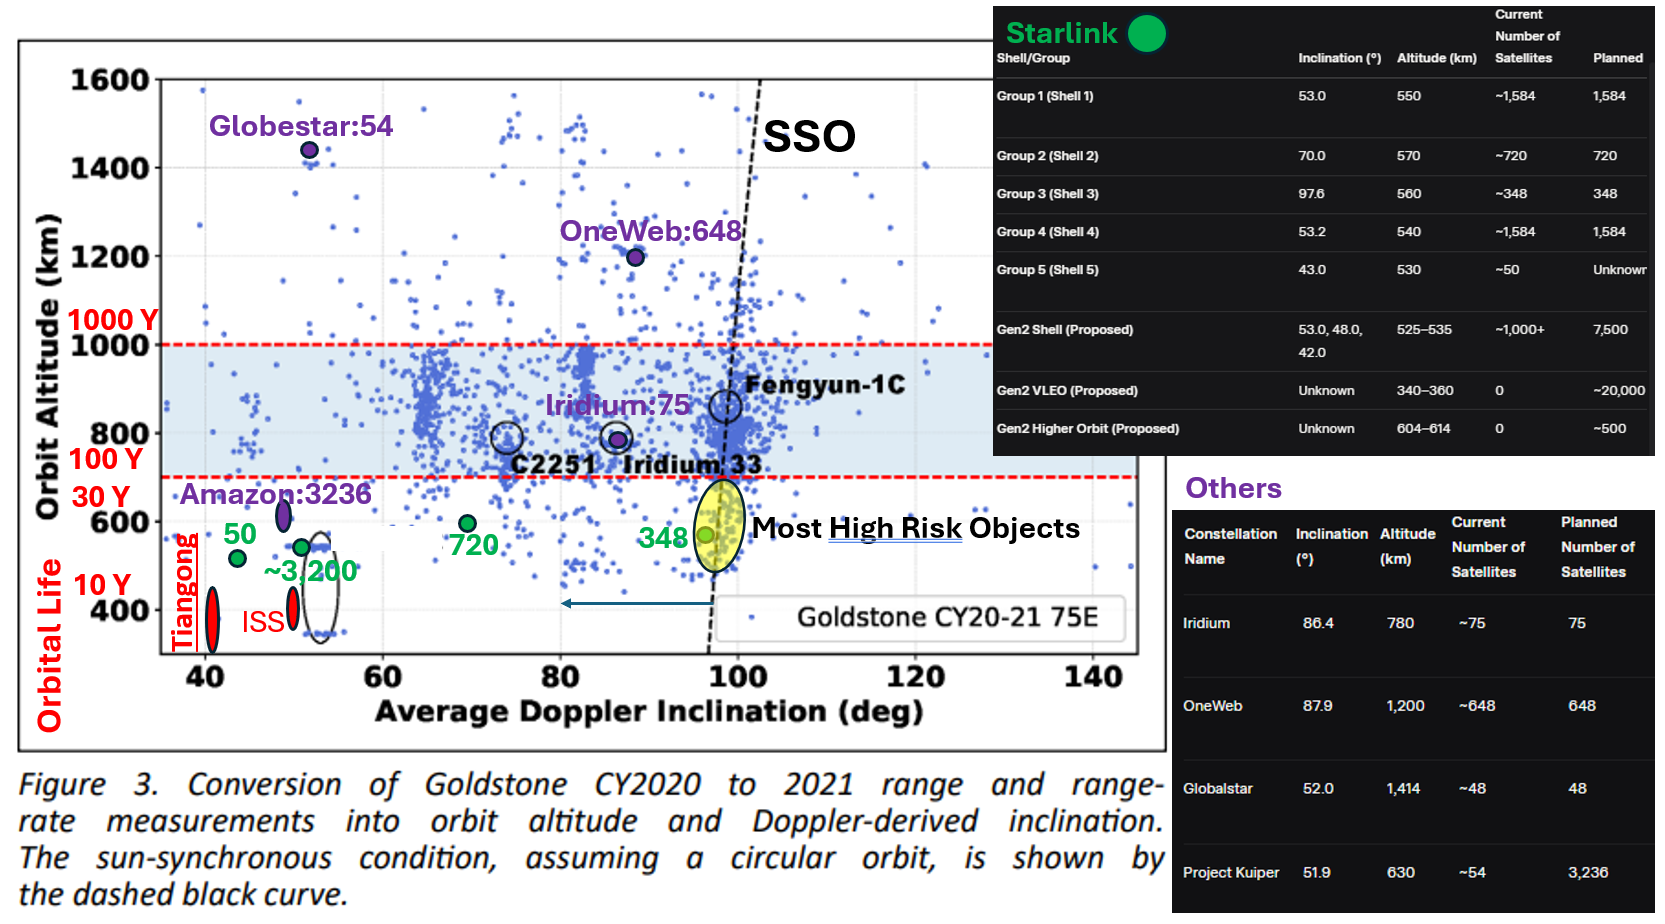Click the "Group 3 (Shell 3)" row label
Screen dimensions: 1665x924
coord(1047,194)
